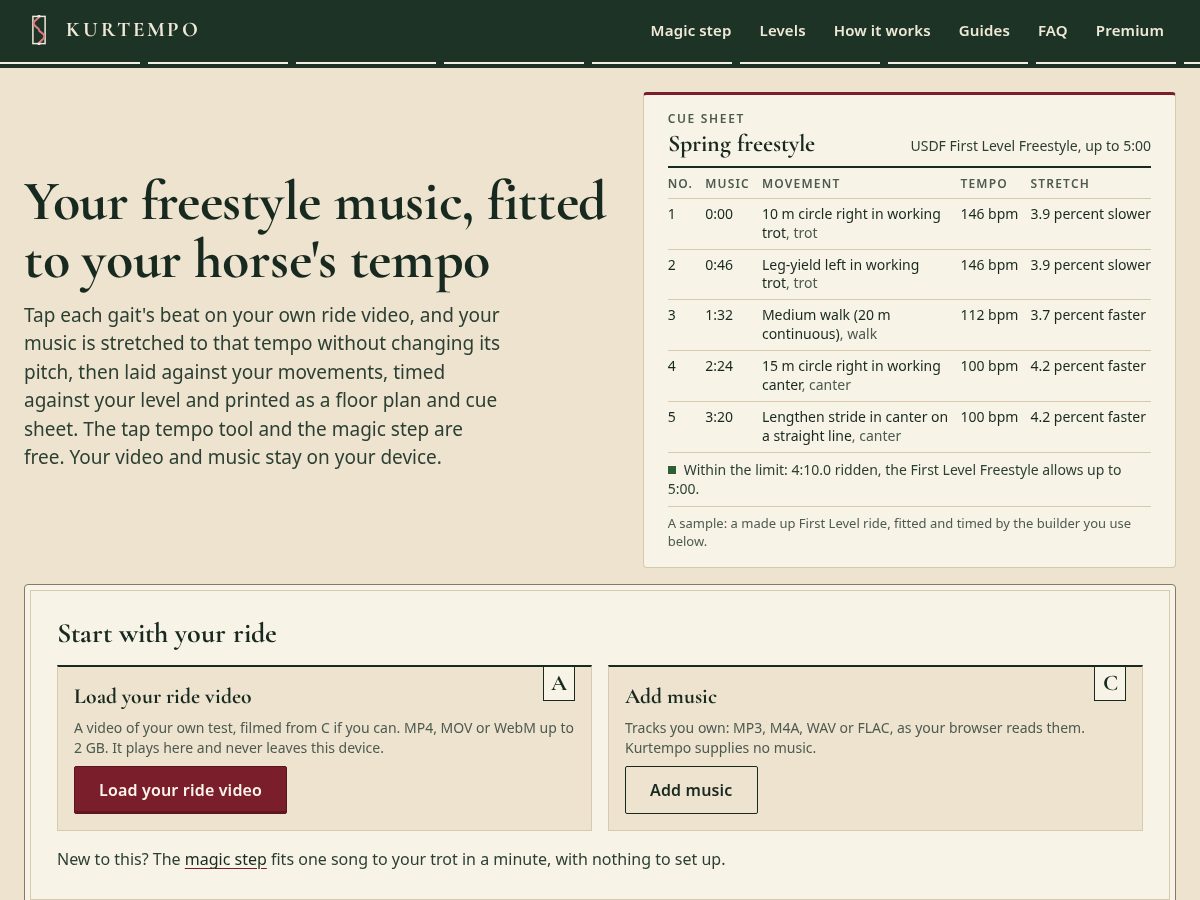
Task: Click the Add music button
Action: 691,790
